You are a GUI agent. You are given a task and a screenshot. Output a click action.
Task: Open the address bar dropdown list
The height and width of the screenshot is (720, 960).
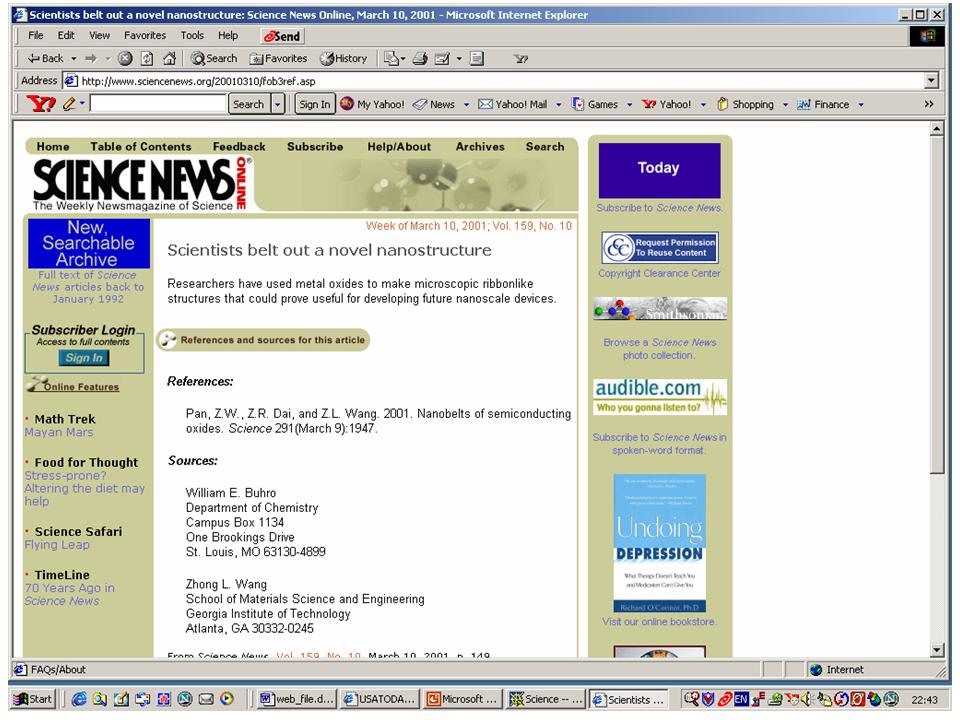(931, 81)
